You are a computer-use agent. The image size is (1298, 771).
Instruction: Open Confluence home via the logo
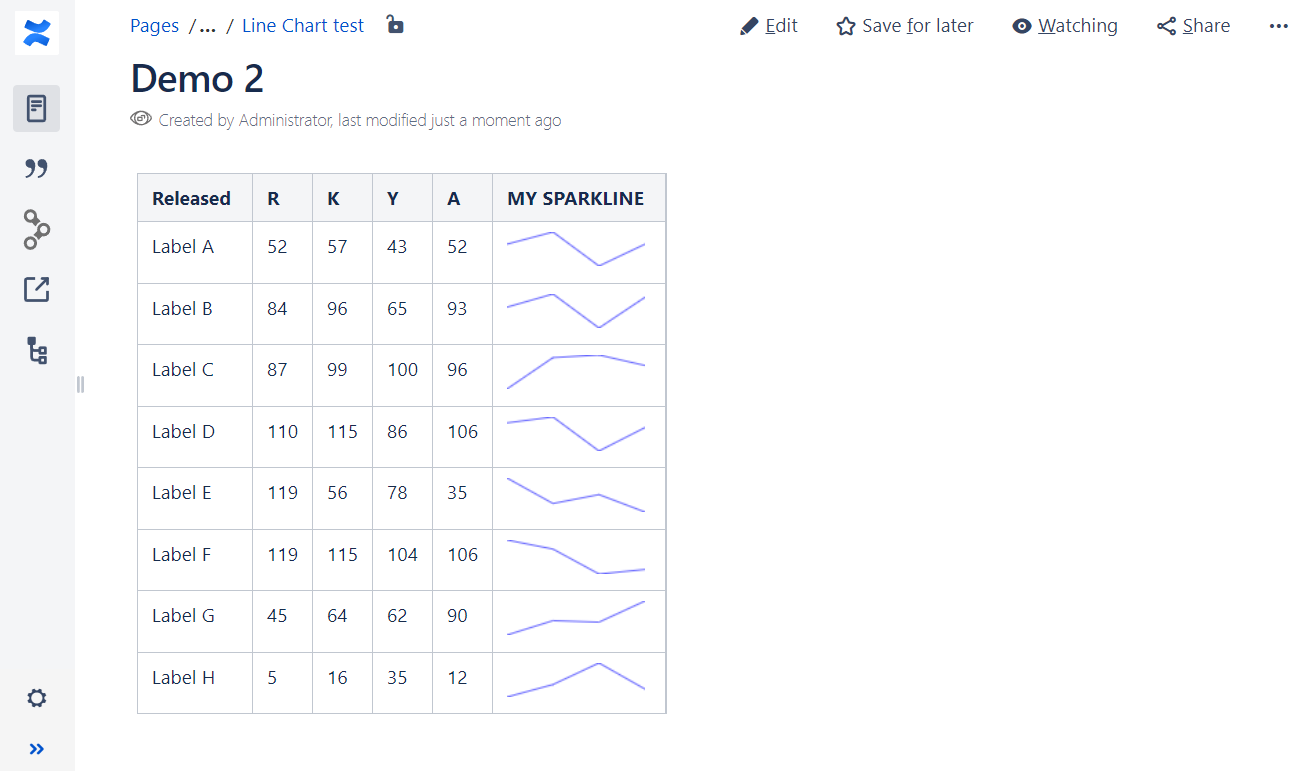tap(36, 32)
